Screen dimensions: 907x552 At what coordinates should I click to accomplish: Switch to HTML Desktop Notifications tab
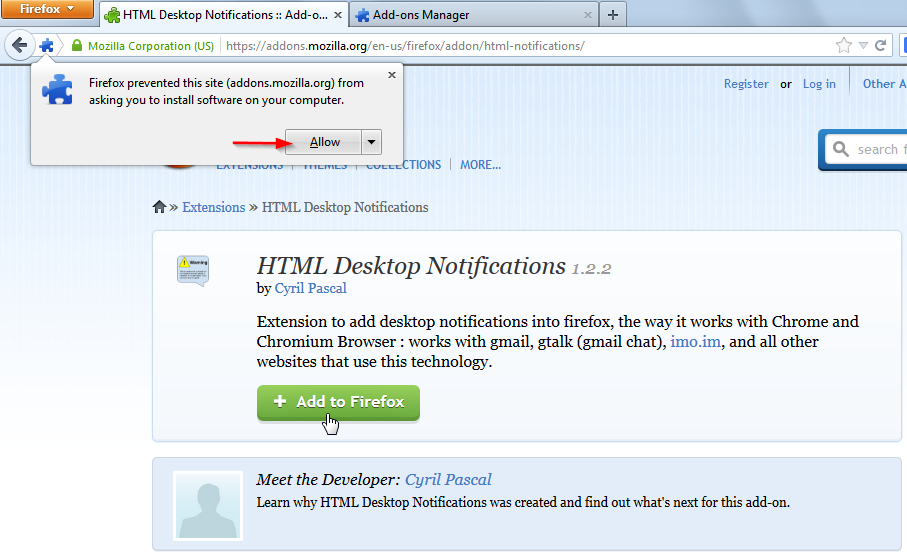point(224,15)
